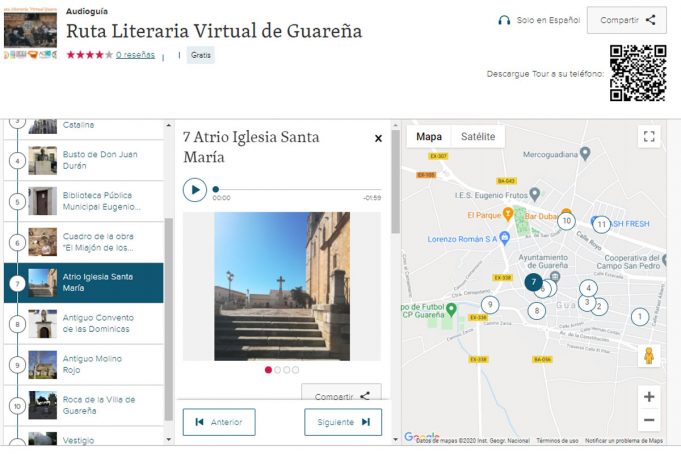Select map marker number 9
This screenshot has height=454, width=681.
pos(489,304)
